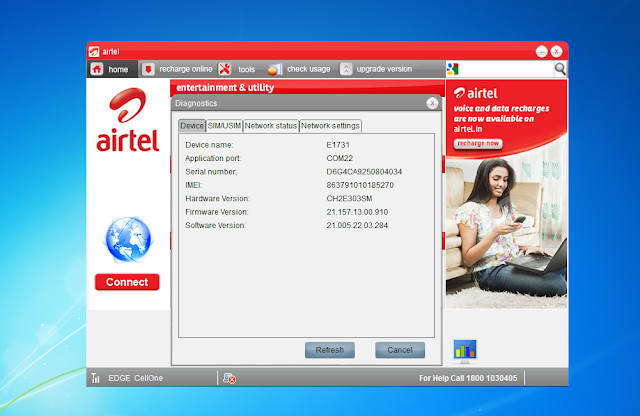Image resolution: width=640 pixels, height=416 pixels.
Task: Click the globe connection icon
Action: [x=128, y=240]
